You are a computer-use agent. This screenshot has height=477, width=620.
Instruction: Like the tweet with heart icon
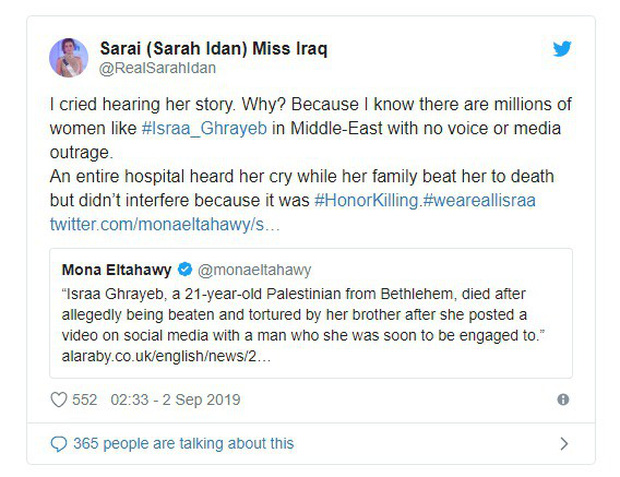click(59, 400)
